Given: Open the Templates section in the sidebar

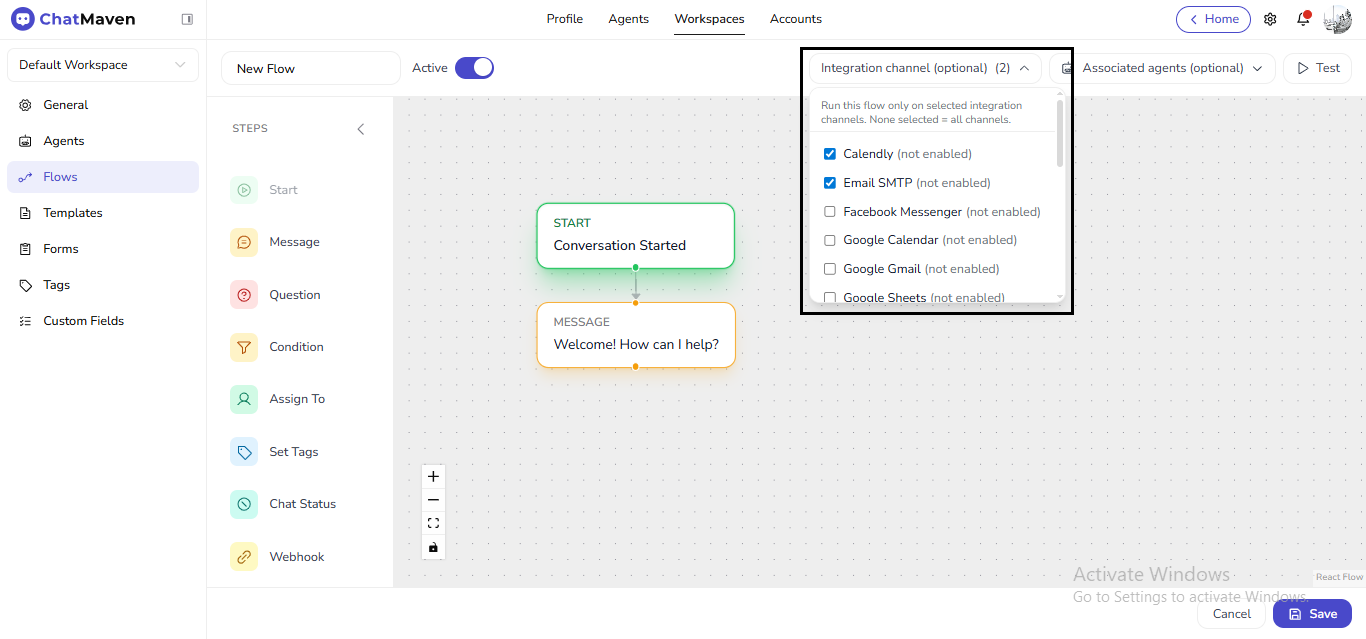Looking at the screenshot, I should [x=73, y=212].
